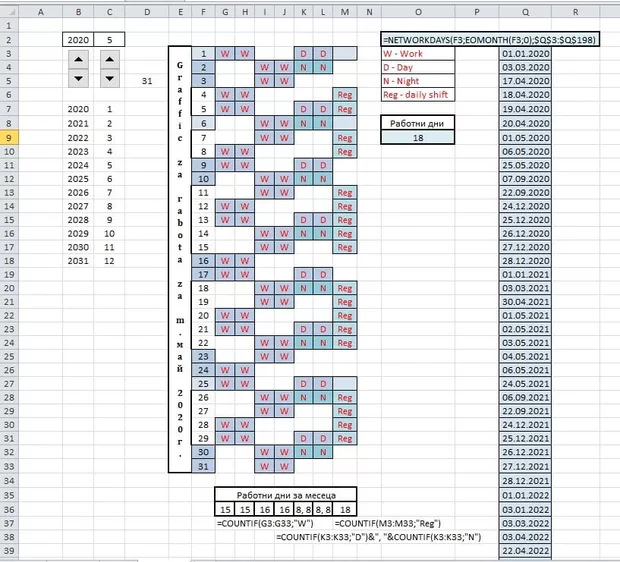Click month list cell 10 in column C

(x=110, y=233)
